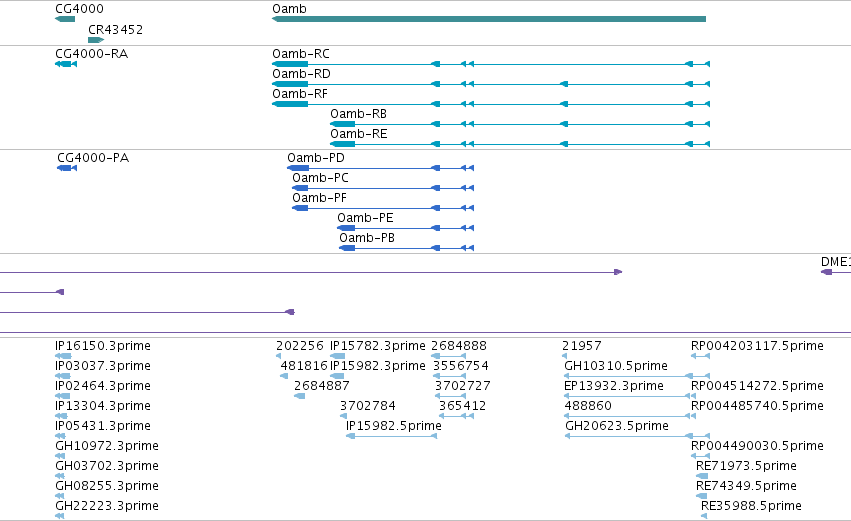Click the 488860 feature label
Viewport: 851px width, 521px height.
pos(588,406)
